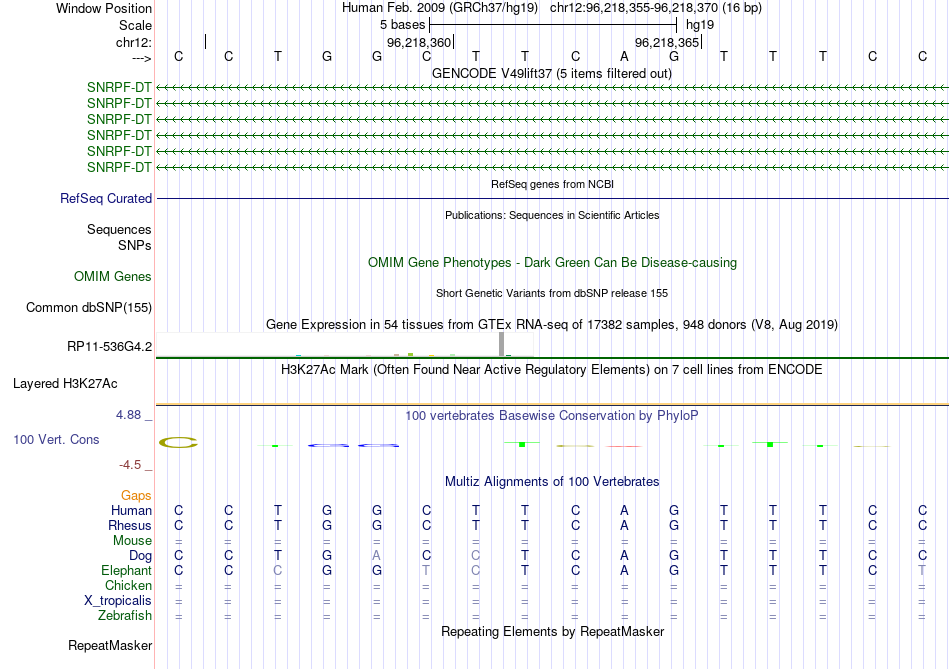Open RefSeq genes from NCBI title

[552, 184]
